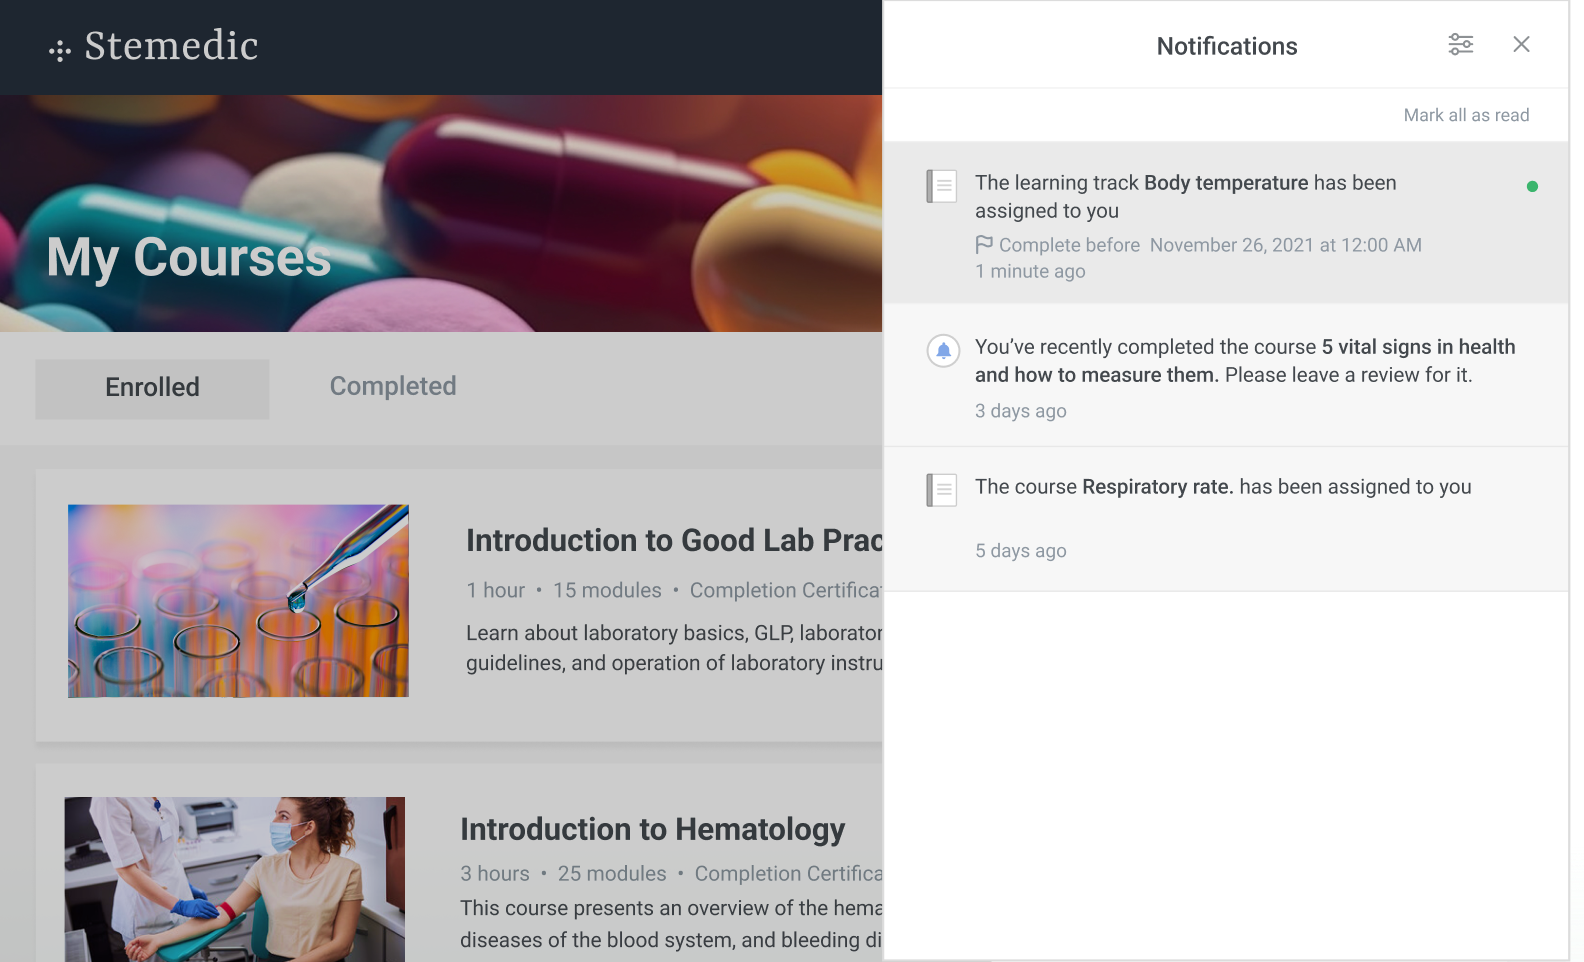This screenshot has height=962, width=1584.
Task: Open Introduction to Hematology course title
Action: [653, 829]
